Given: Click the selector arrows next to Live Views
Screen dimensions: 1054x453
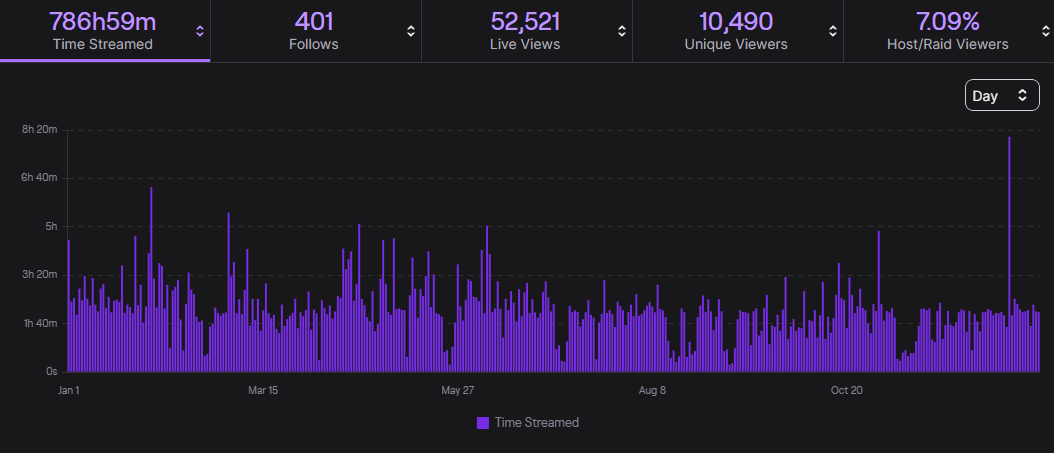Looking at the screenshot, I should point(622,31).
